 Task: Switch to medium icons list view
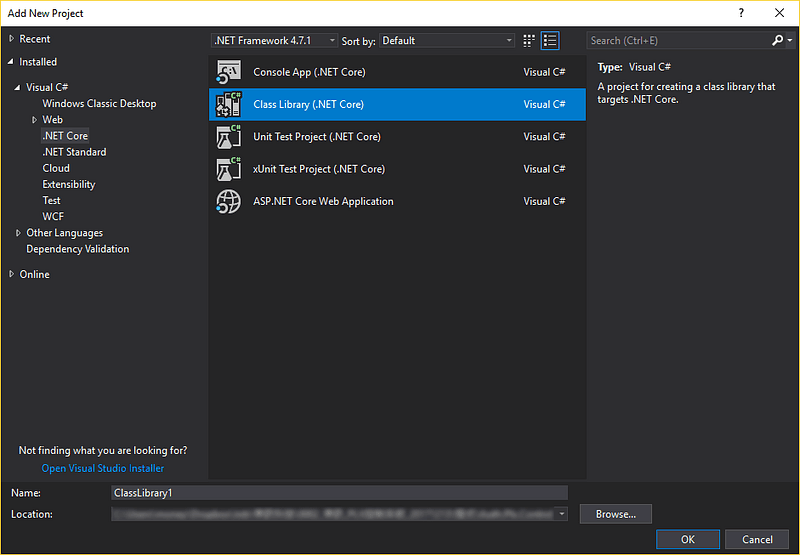(550, 40)
